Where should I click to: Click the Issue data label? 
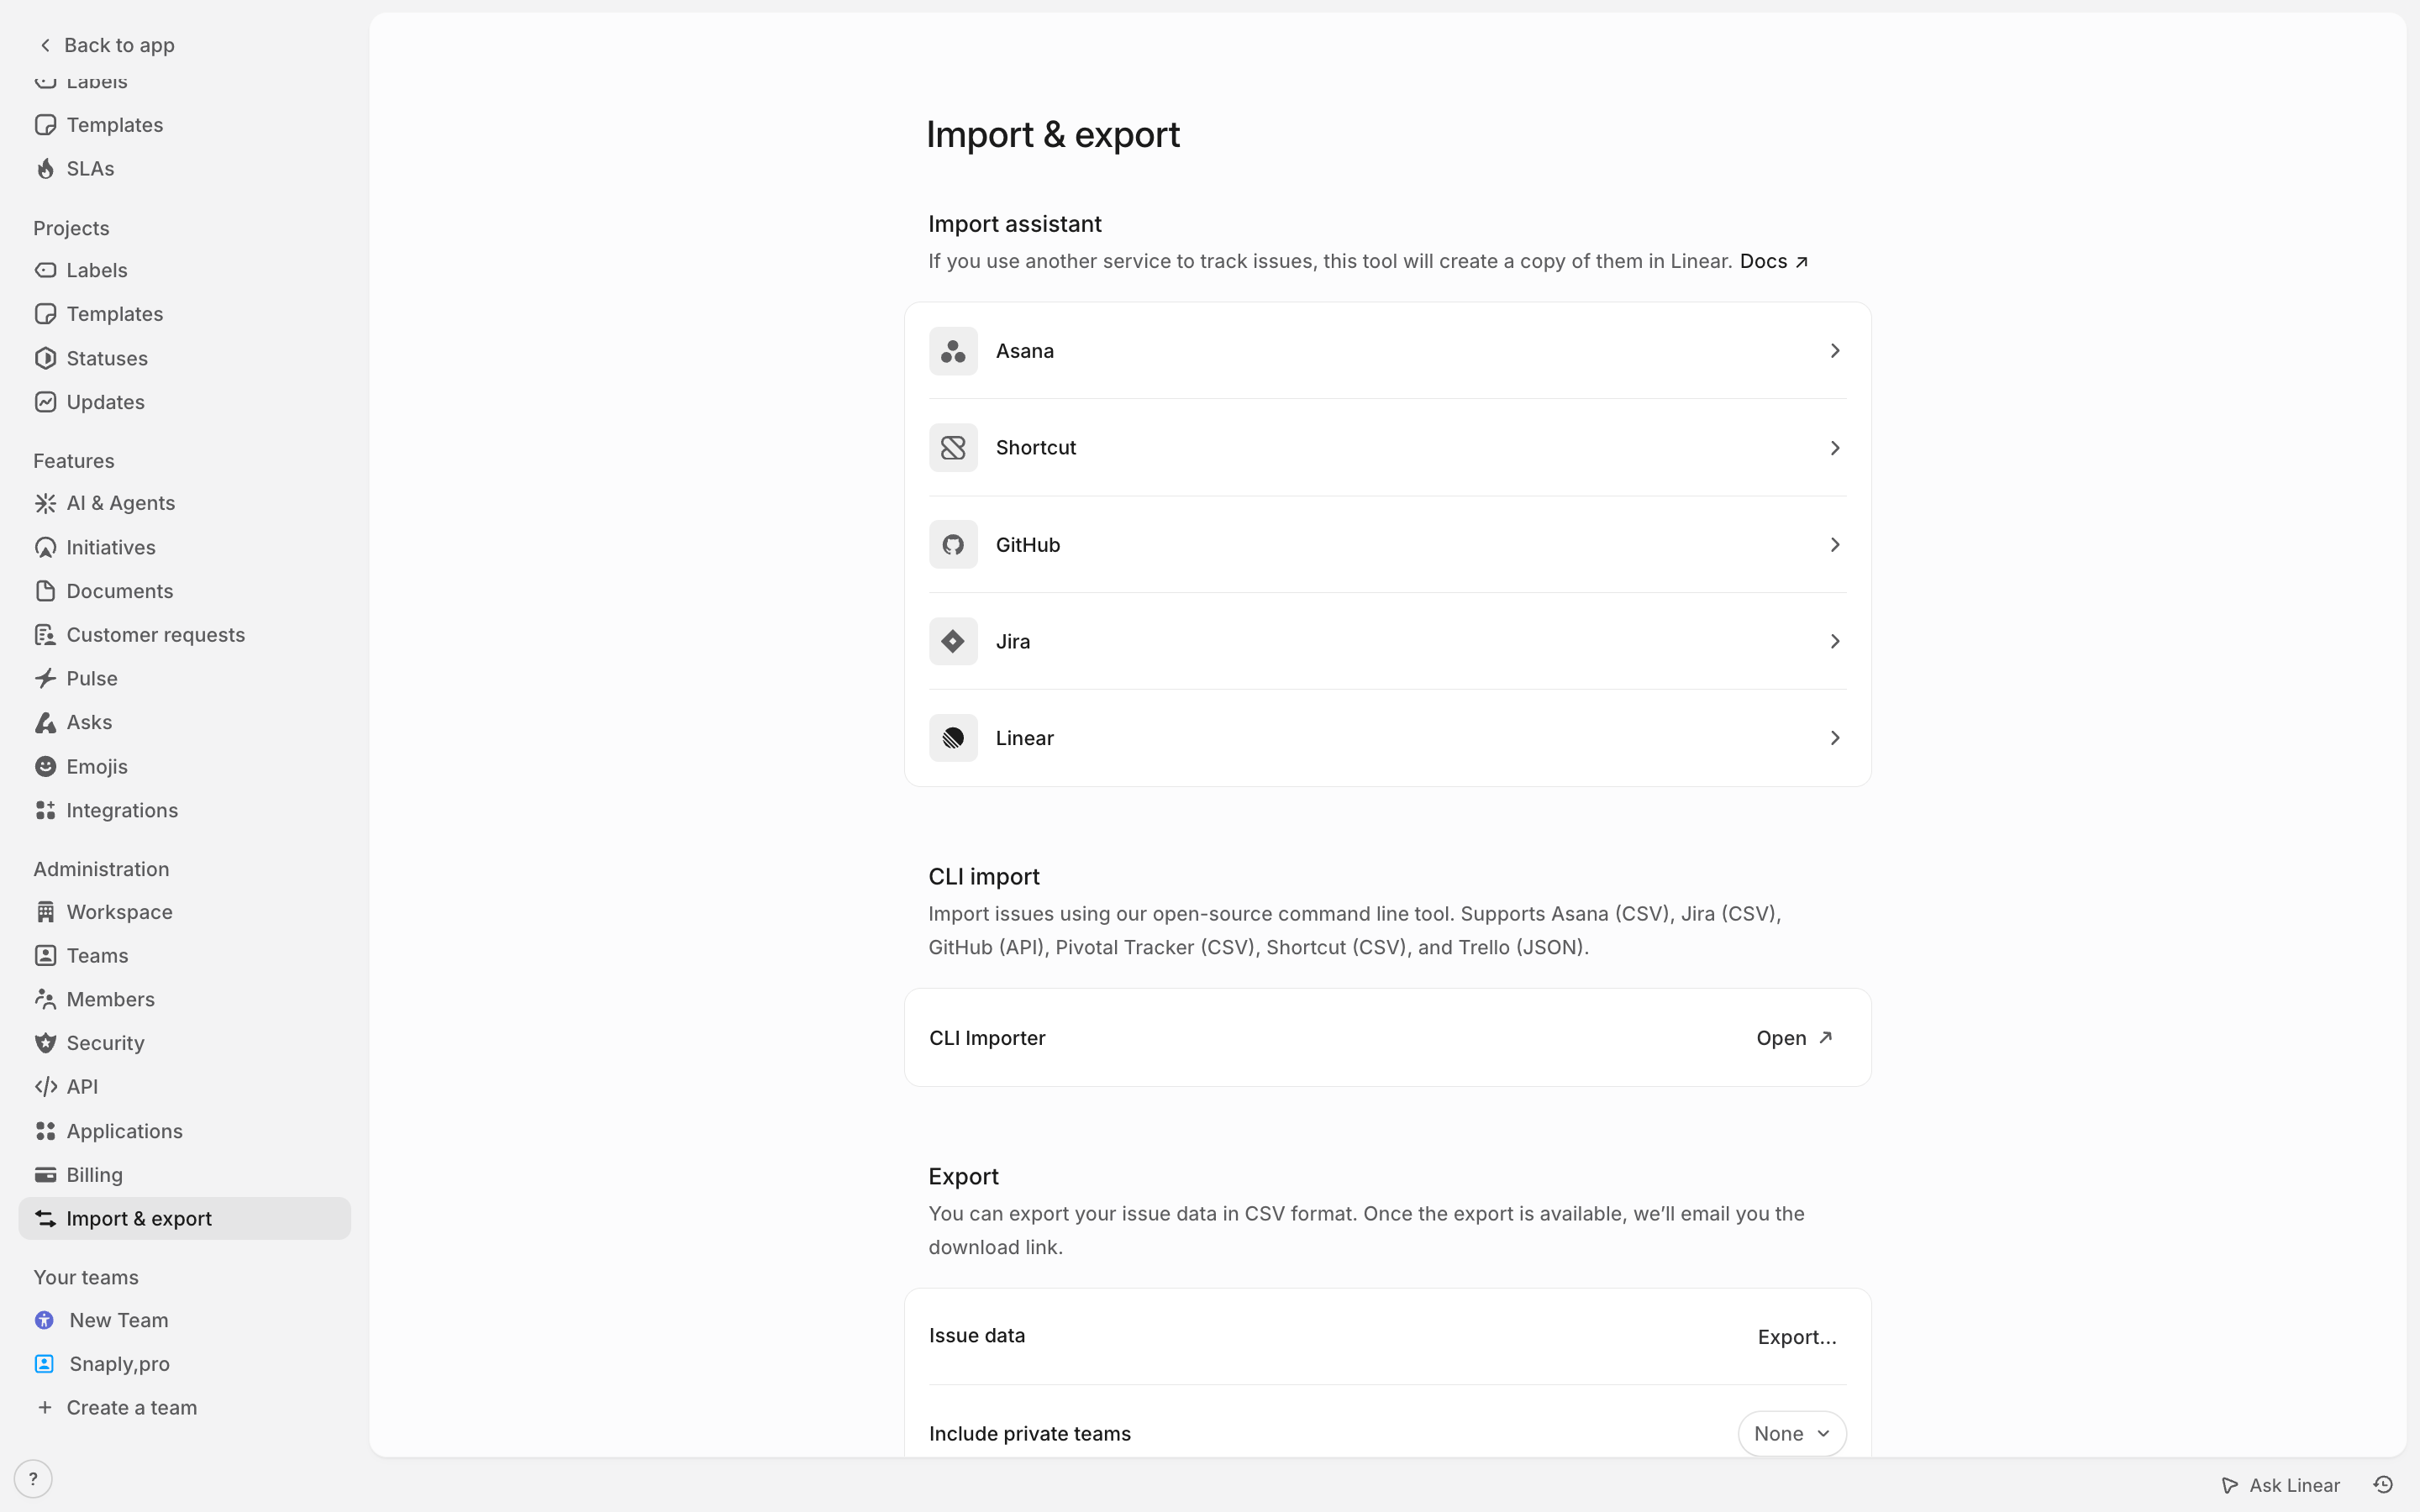[977, 1336]
